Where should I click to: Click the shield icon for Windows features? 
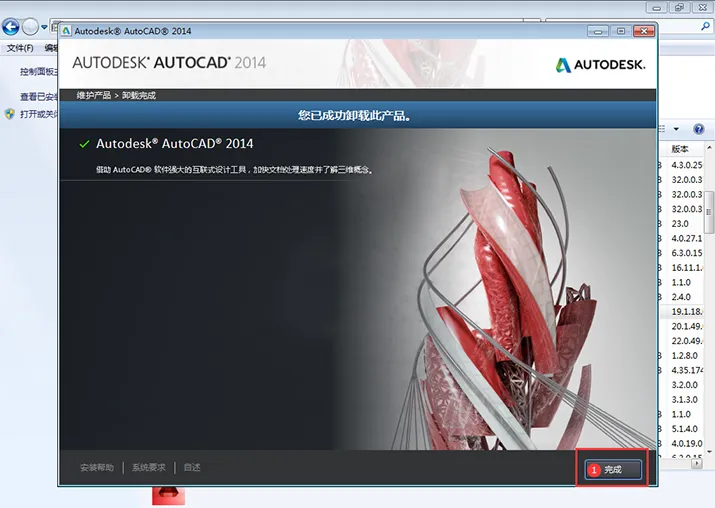10,114
